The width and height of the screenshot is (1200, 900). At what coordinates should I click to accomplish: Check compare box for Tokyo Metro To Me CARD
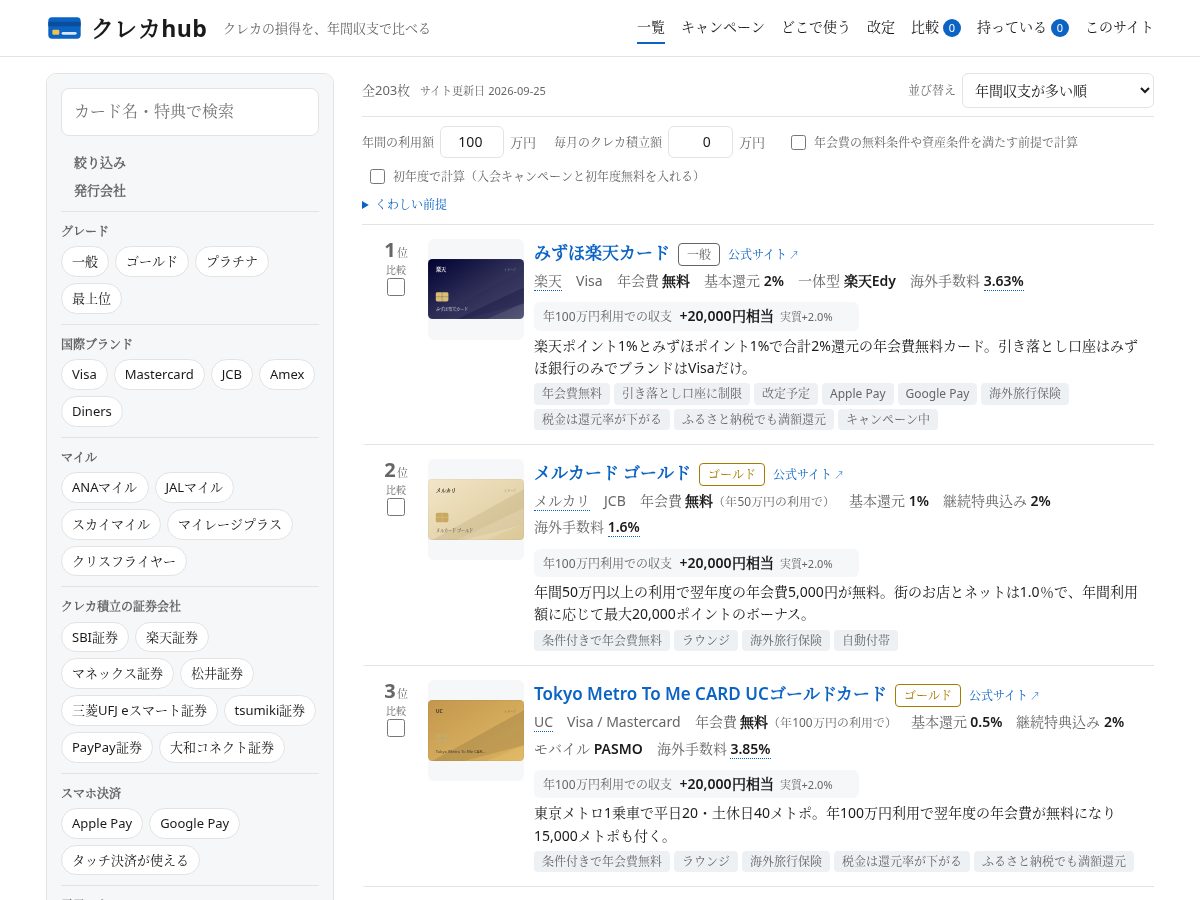(396, 728)
